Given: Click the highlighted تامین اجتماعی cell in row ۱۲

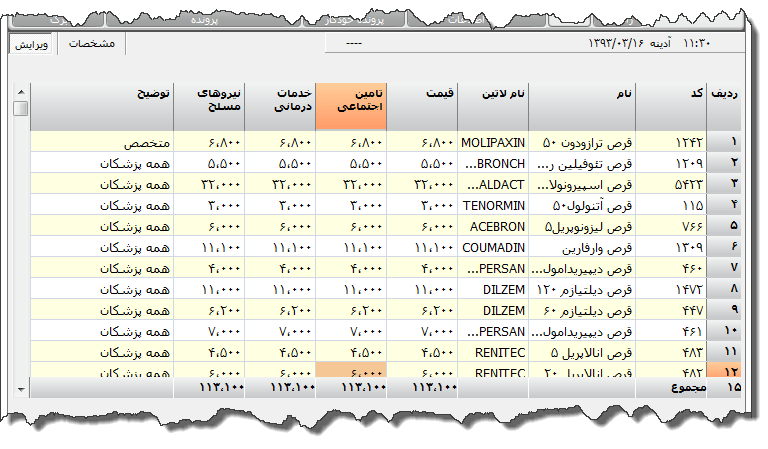Looking at the screenshot, I should point(351,370).
